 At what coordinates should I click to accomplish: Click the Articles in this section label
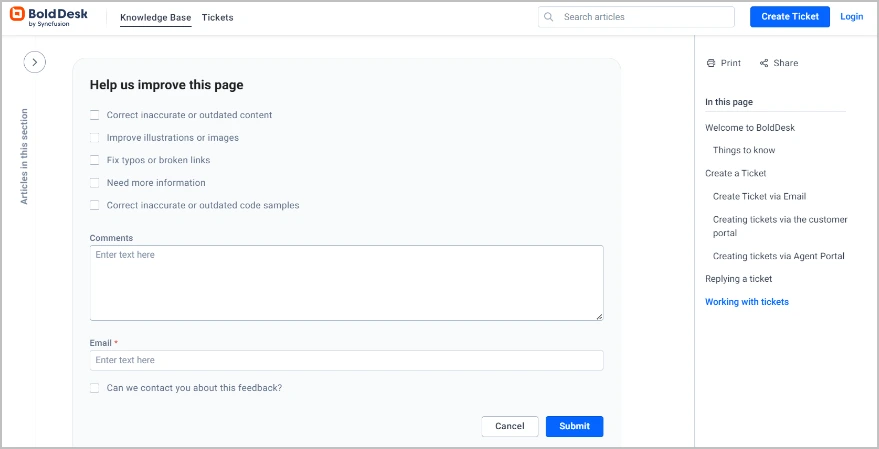point(24,156)
